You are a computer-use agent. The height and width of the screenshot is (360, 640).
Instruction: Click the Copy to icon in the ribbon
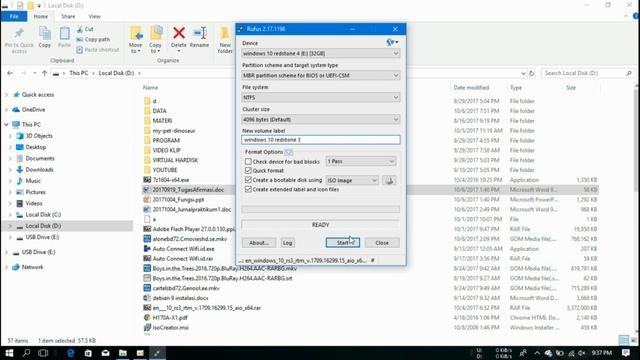pos(155,40)
